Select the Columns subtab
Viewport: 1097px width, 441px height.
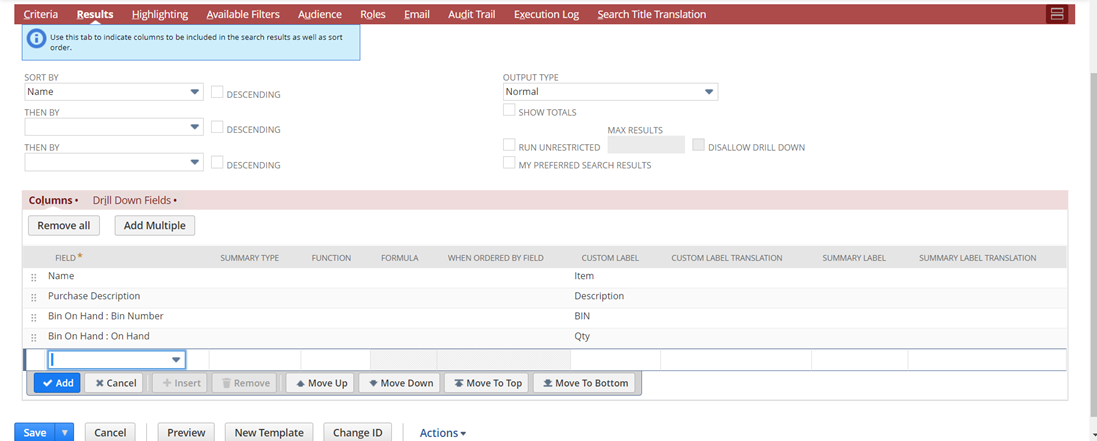(52, 200)
